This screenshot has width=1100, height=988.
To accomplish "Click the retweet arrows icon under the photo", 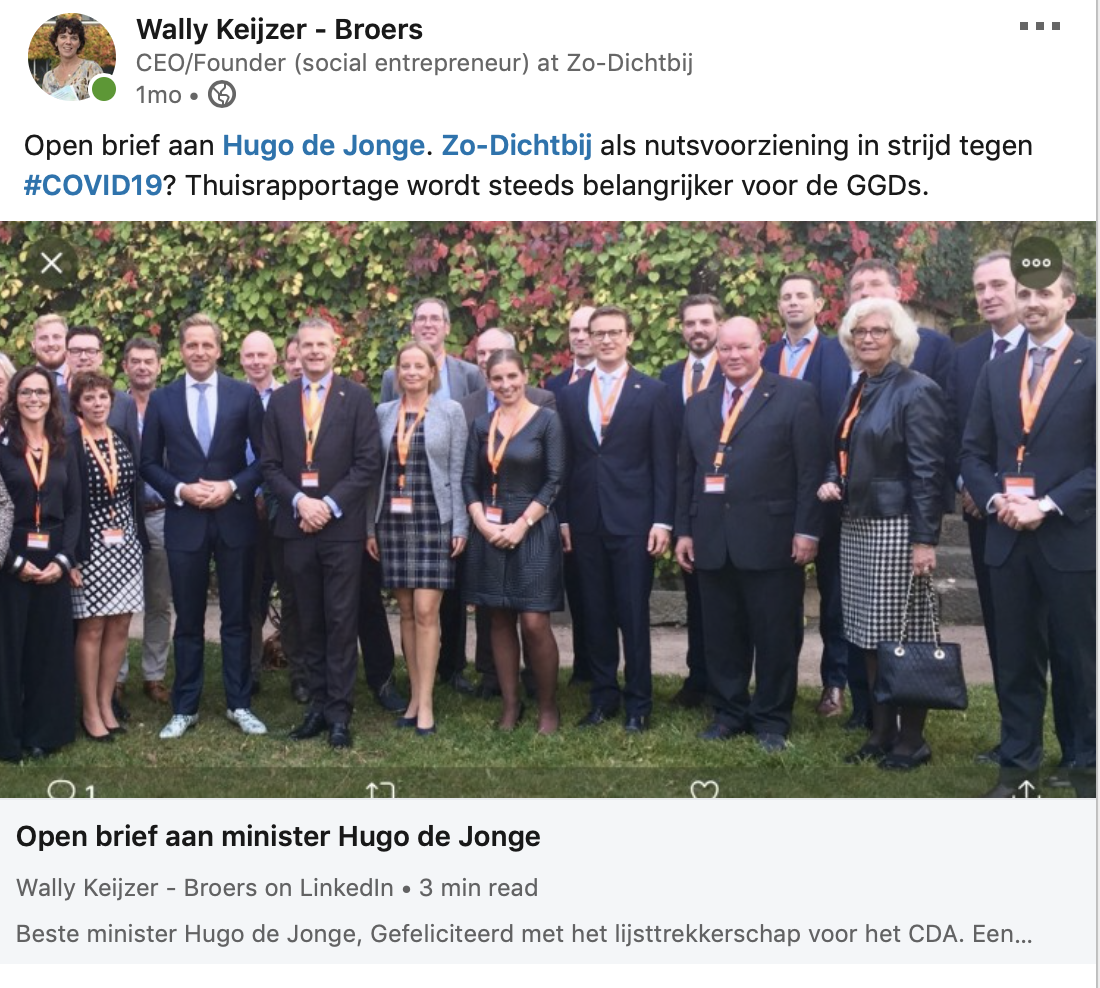I will pos(380,790).
